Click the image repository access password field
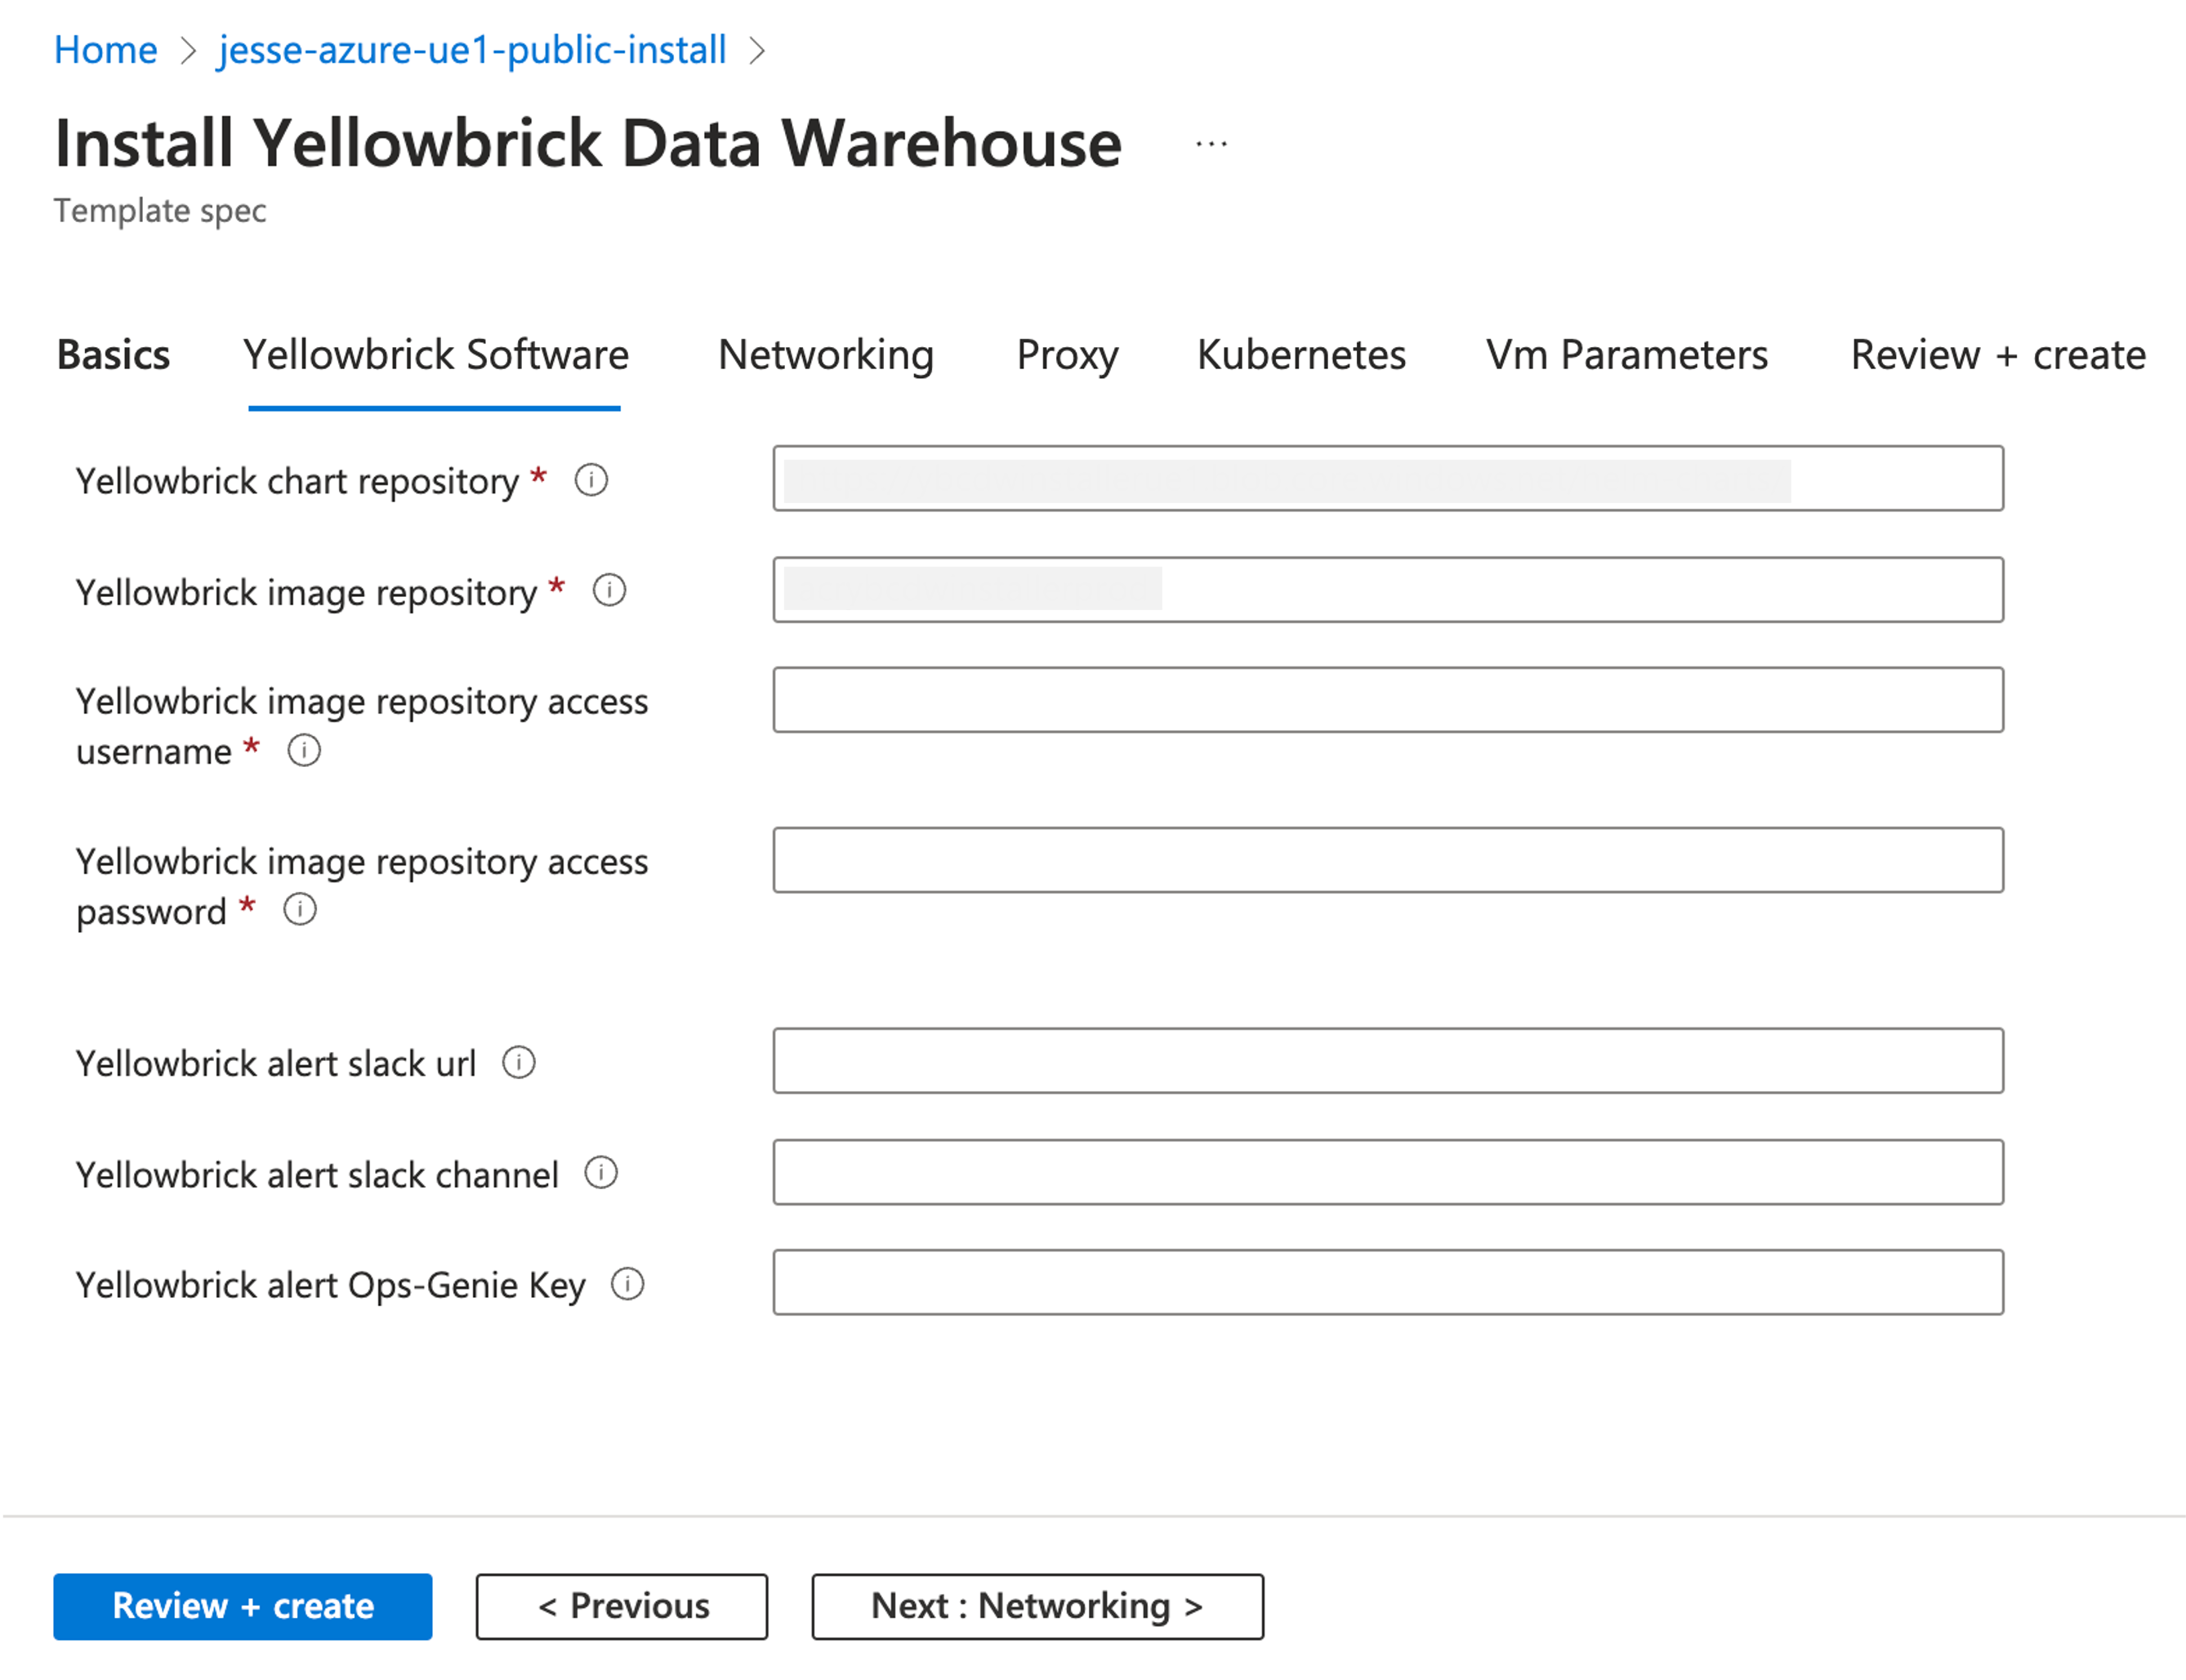2186x1680 pixels. pyautogui.click(x=1388, y=859)
